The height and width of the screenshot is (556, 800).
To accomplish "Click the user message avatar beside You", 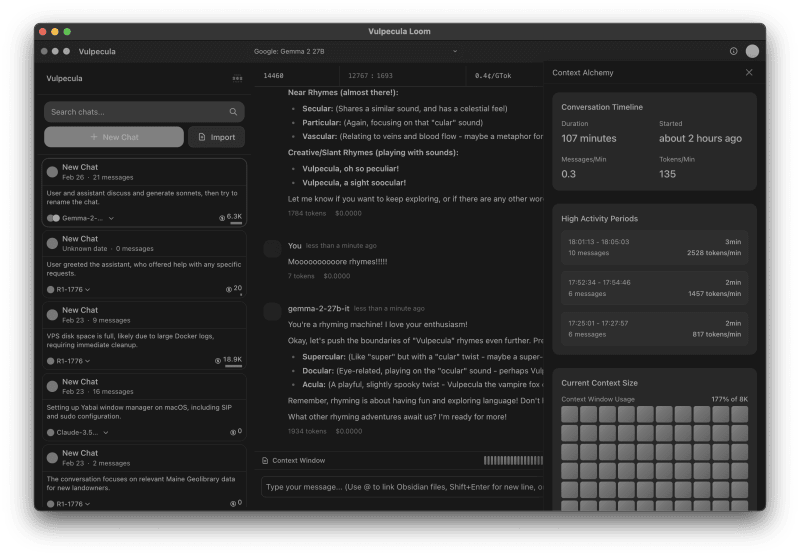I will 272,249.
